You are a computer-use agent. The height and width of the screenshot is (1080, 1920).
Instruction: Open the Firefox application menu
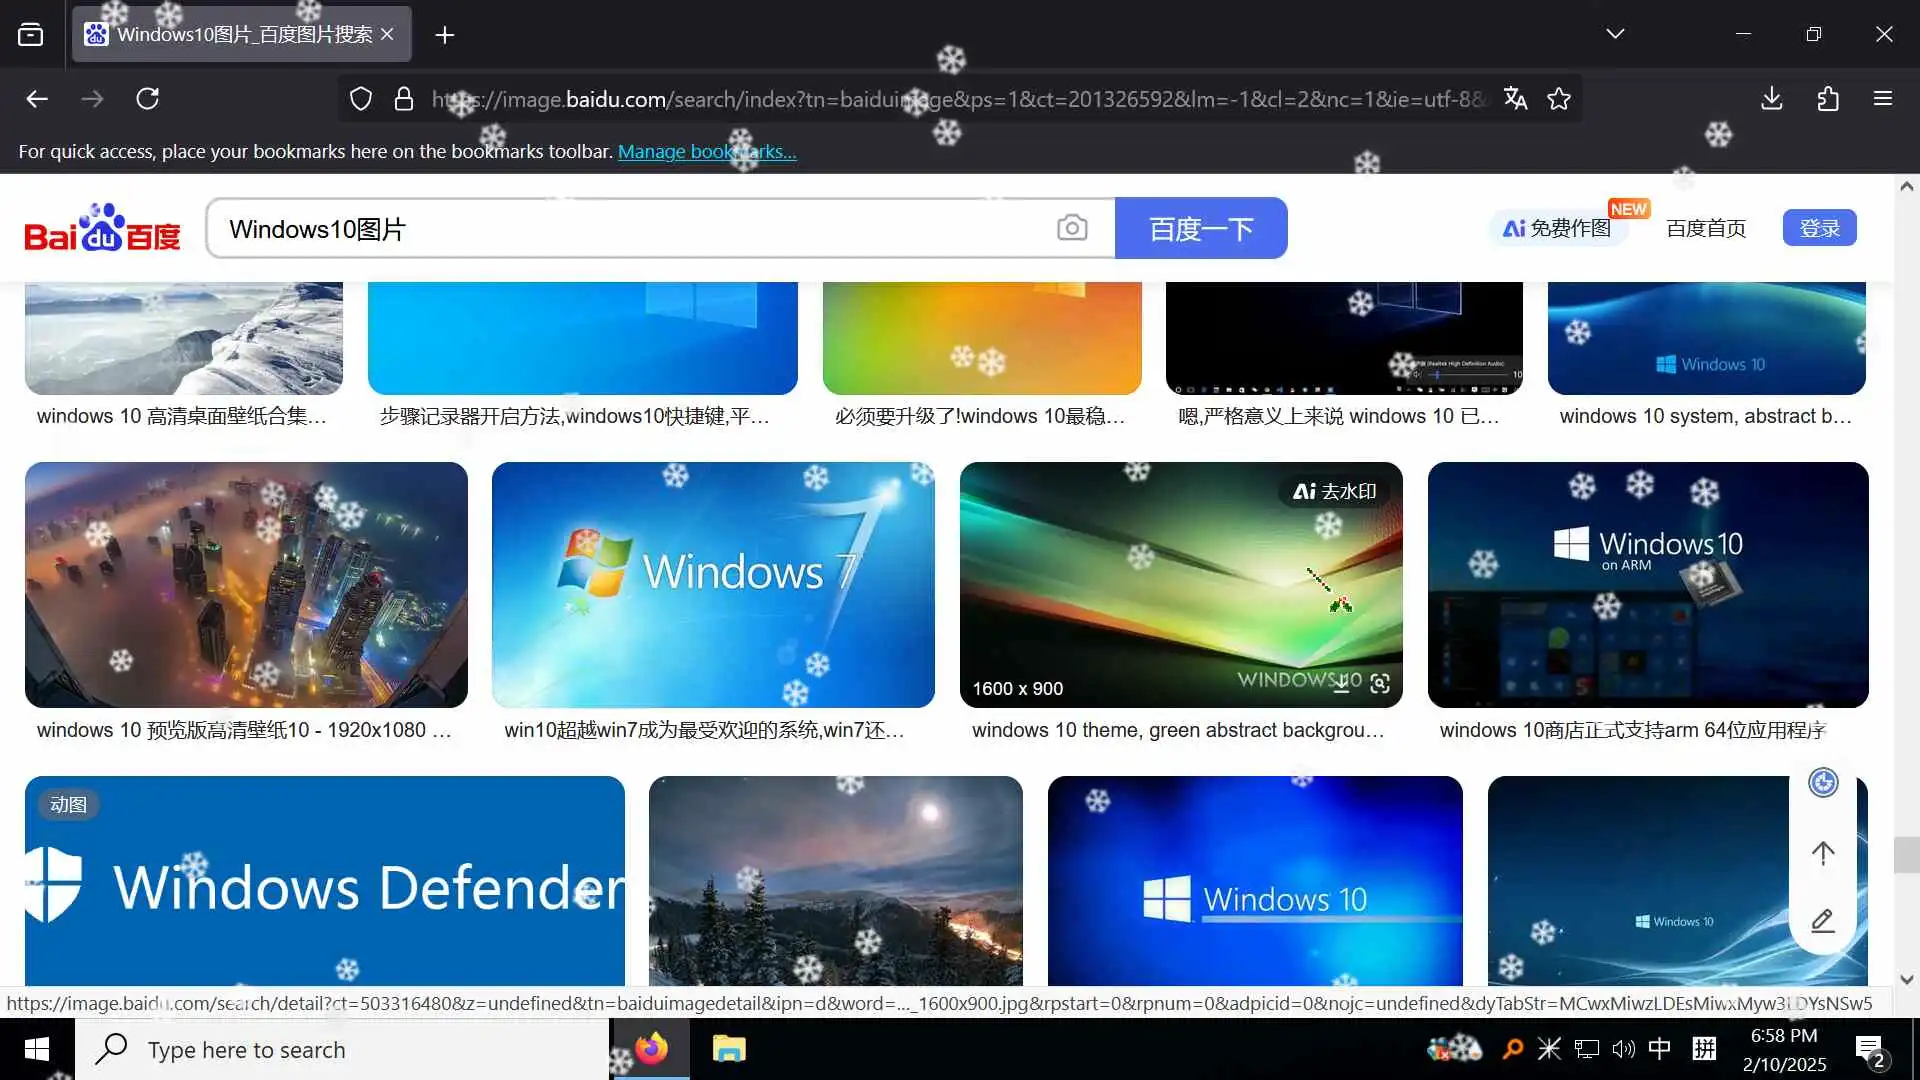1882,99
